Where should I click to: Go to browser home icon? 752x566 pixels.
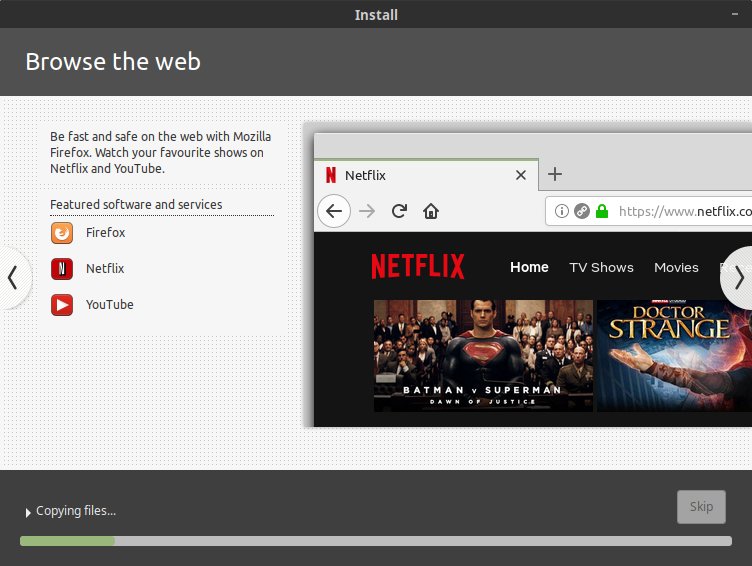click(431, 211)
